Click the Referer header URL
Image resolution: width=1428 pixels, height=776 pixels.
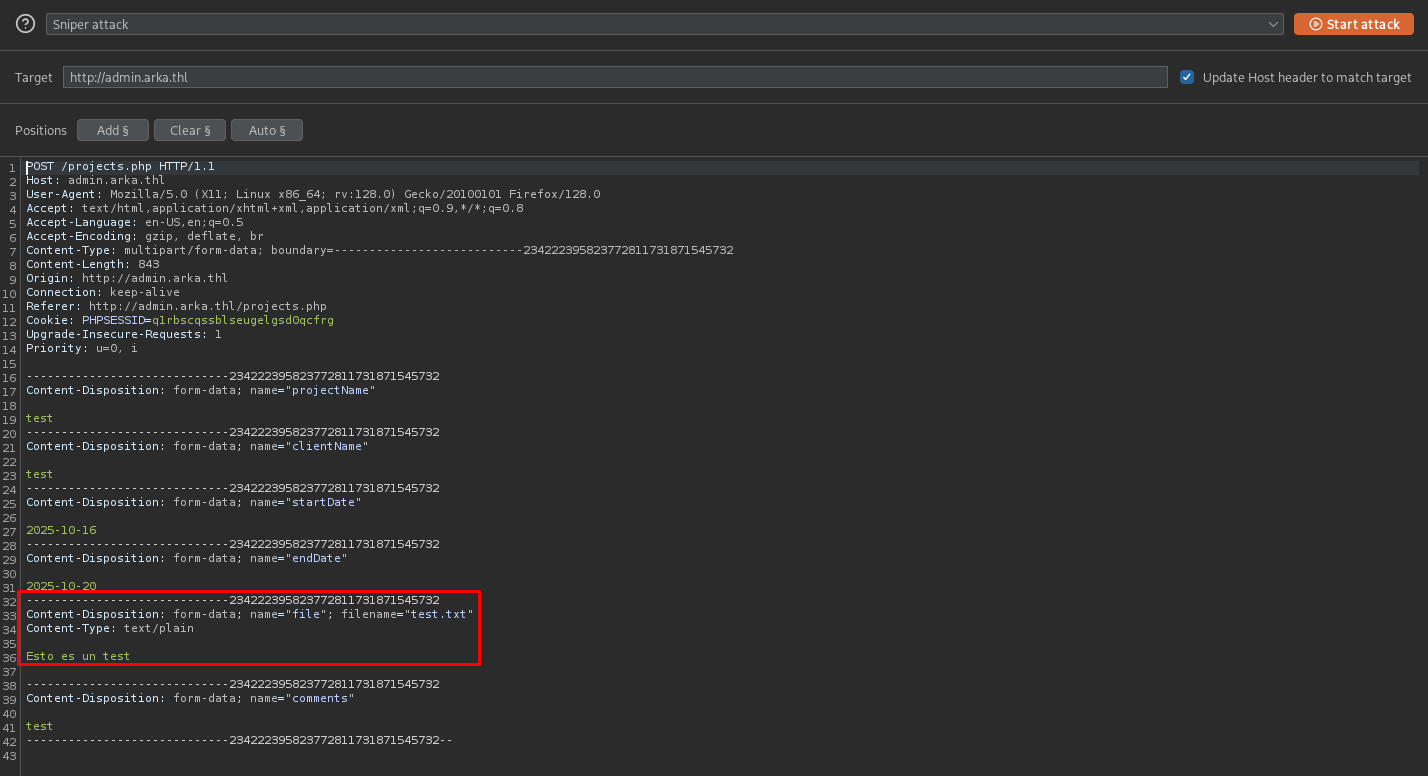[207, 306]
